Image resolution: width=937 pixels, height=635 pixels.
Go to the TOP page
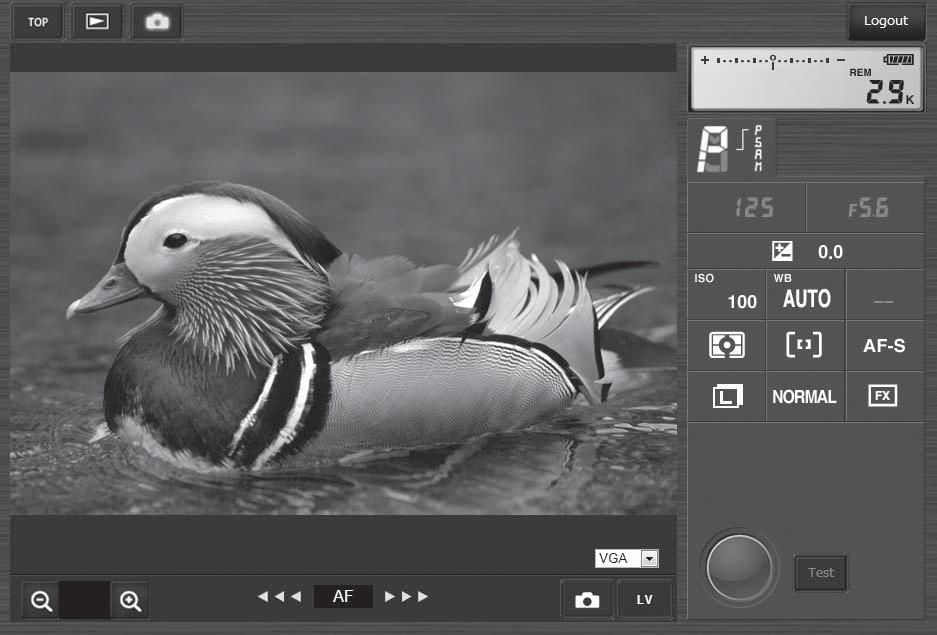(x=38, y=22)
